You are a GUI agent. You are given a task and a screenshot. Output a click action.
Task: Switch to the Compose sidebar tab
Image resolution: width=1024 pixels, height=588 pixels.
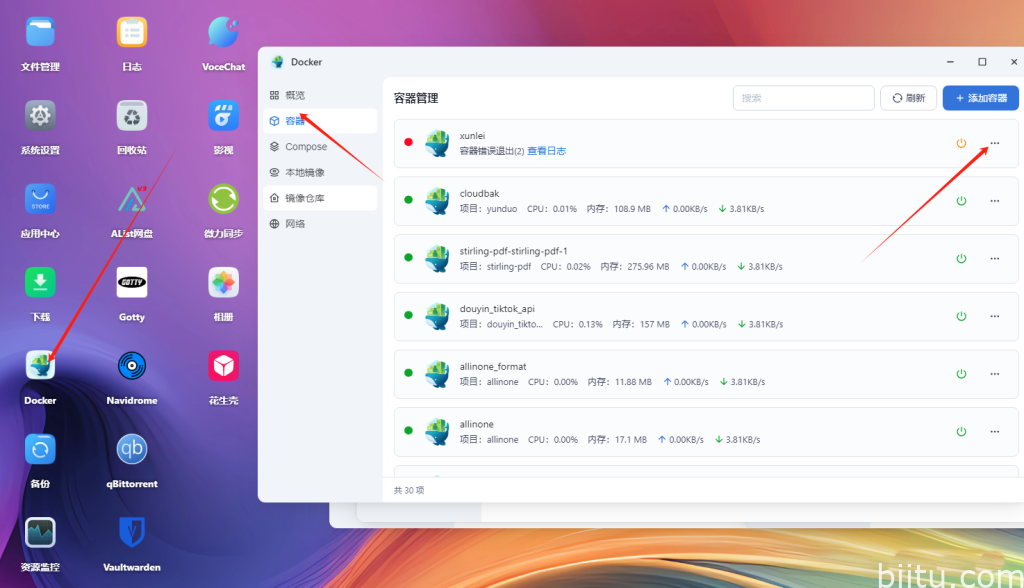pyautogui.click(x=305, y=147)
